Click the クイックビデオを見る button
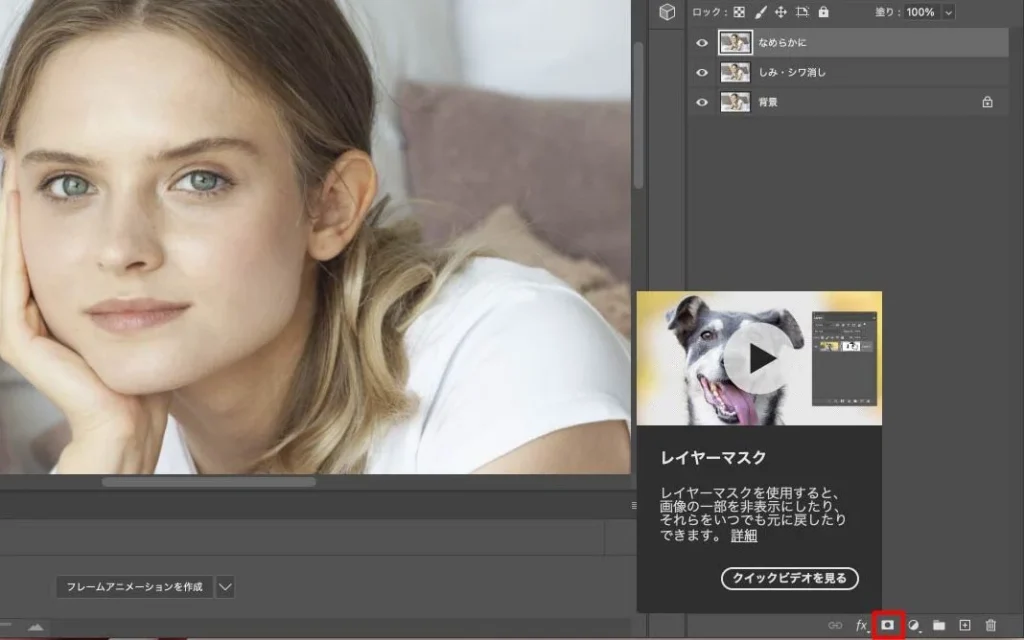This screenshot has width=1024, height=640. pos(789,578)
